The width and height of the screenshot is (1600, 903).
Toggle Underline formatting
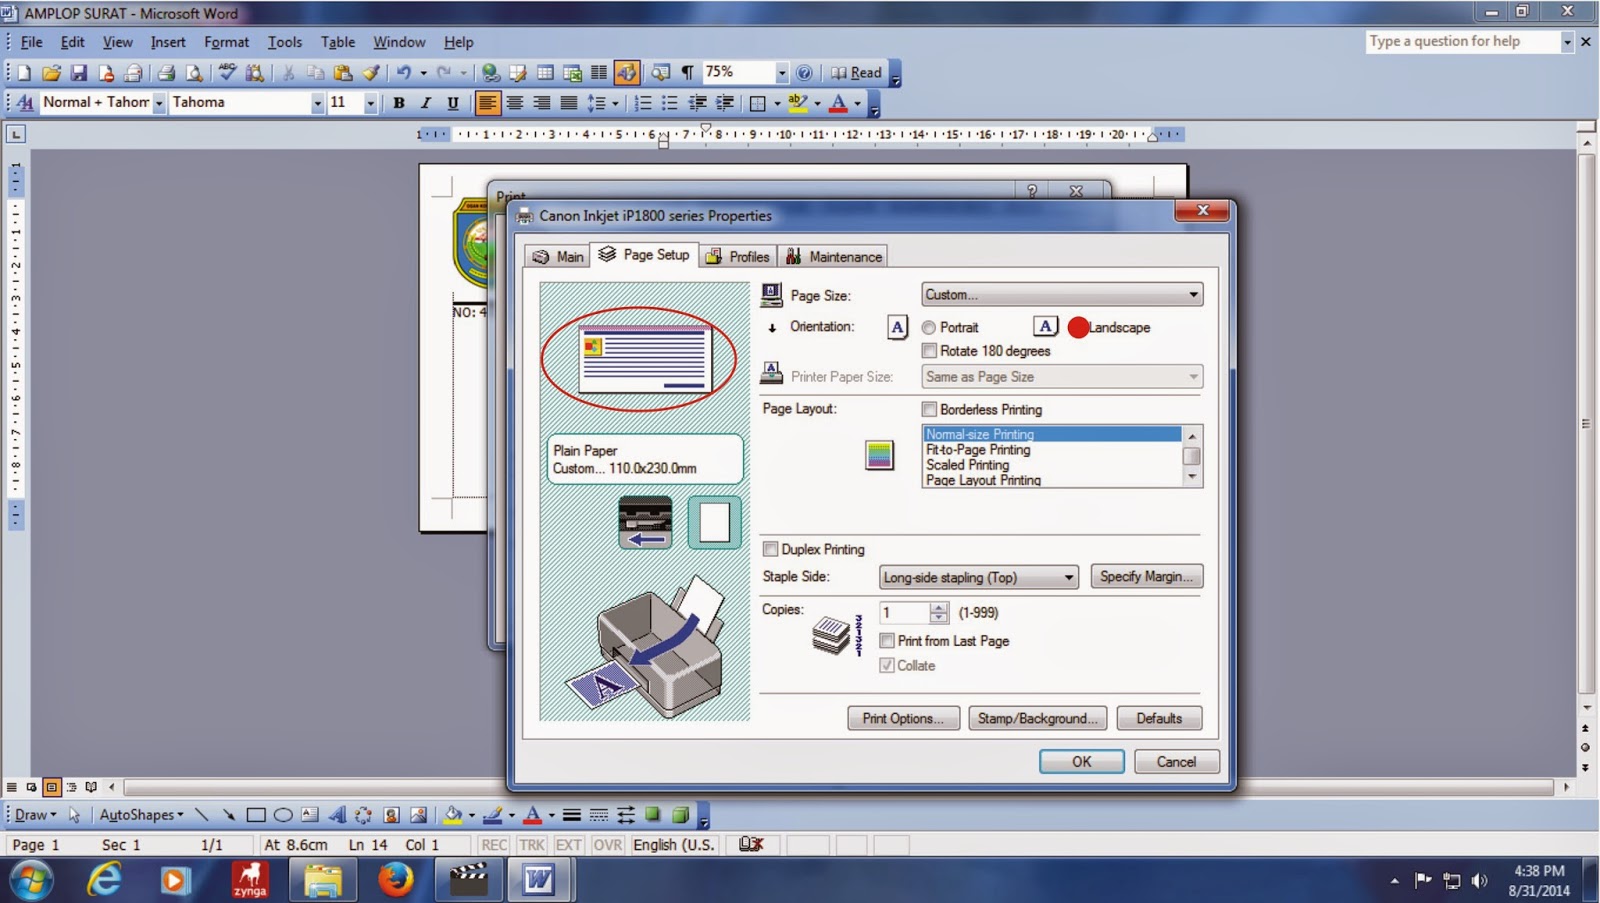pos(453,103)
